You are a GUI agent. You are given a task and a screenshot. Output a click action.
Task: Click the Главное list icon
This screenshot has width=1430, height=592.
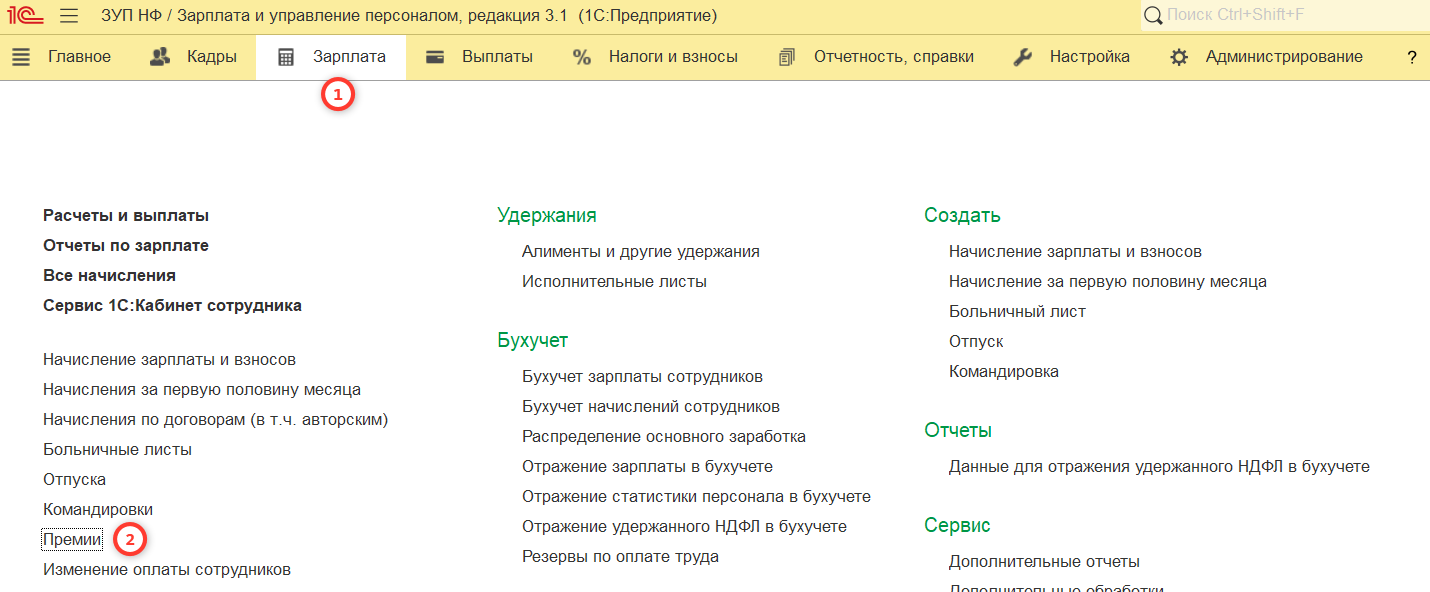(21, 57)
